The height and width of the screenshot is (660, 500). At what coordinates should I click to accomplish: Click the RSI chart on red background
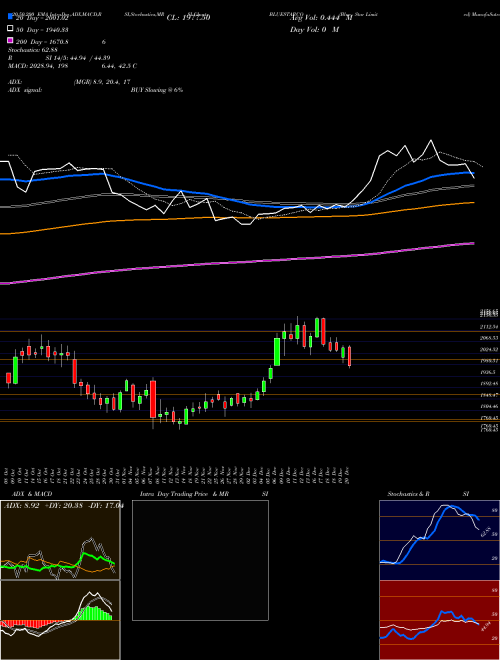[439, 620]
